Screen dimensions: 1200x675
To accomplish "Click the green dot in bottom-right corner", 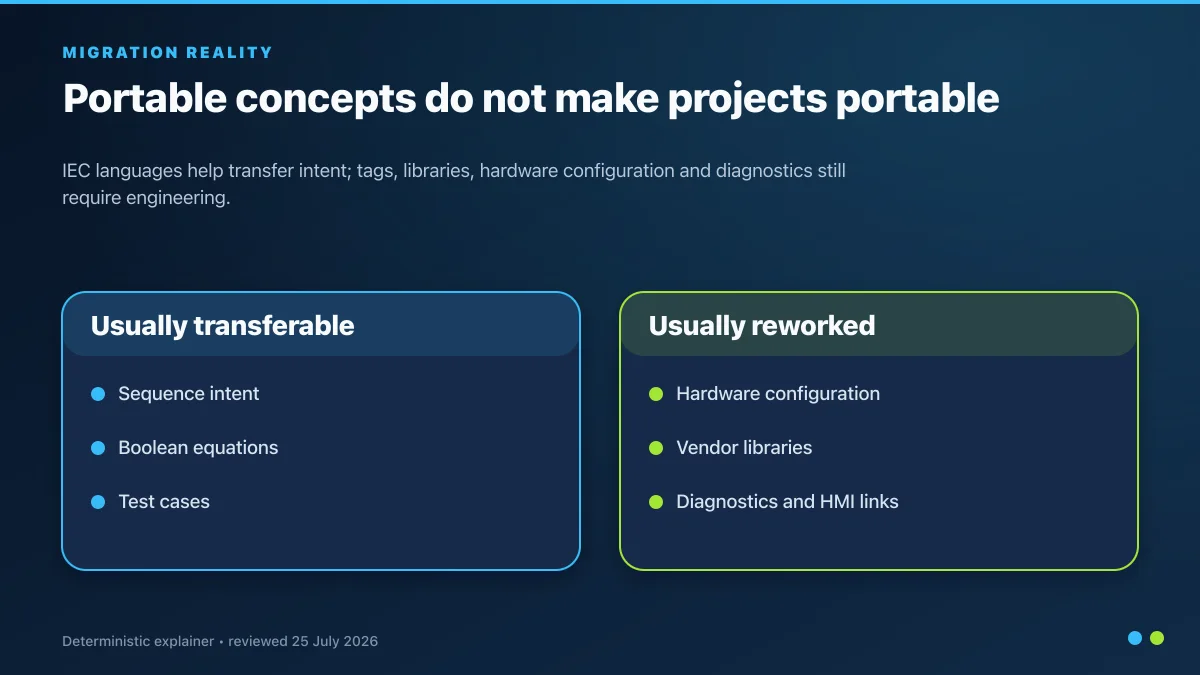I will tap(1157, 638).
